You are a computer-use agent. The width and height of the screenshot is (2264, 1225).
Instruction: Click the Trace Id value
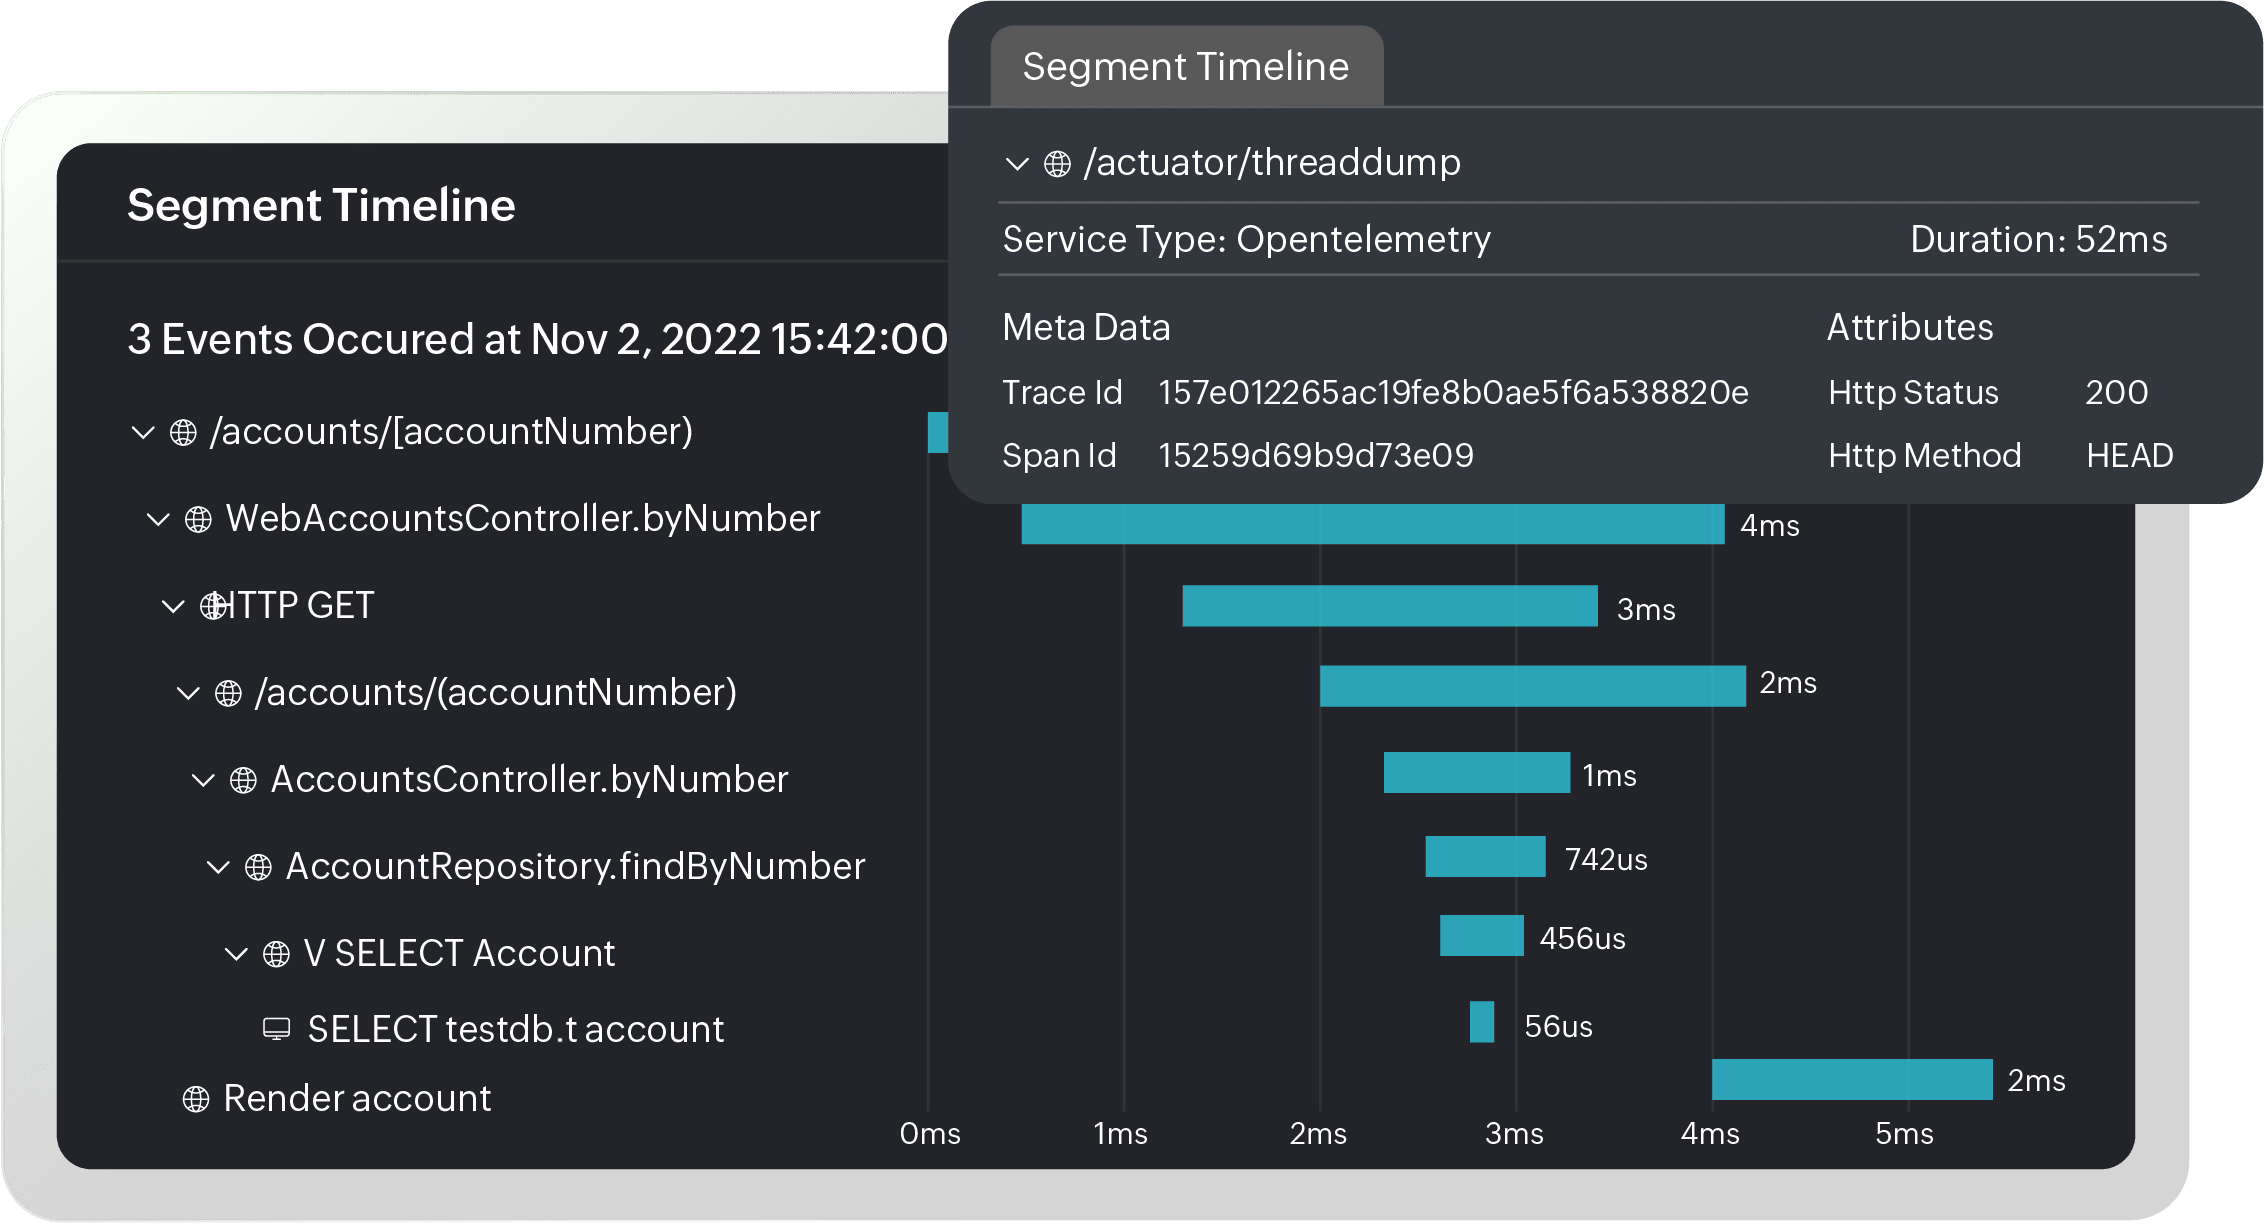(1451, 392)
